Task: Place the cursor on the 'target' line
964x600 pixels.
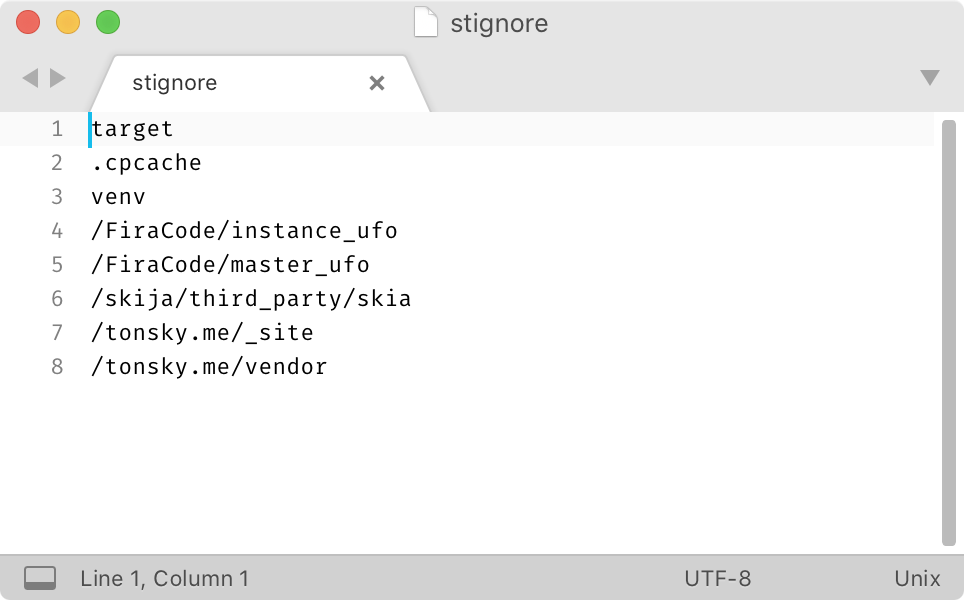Action: [x=132, y=129]
